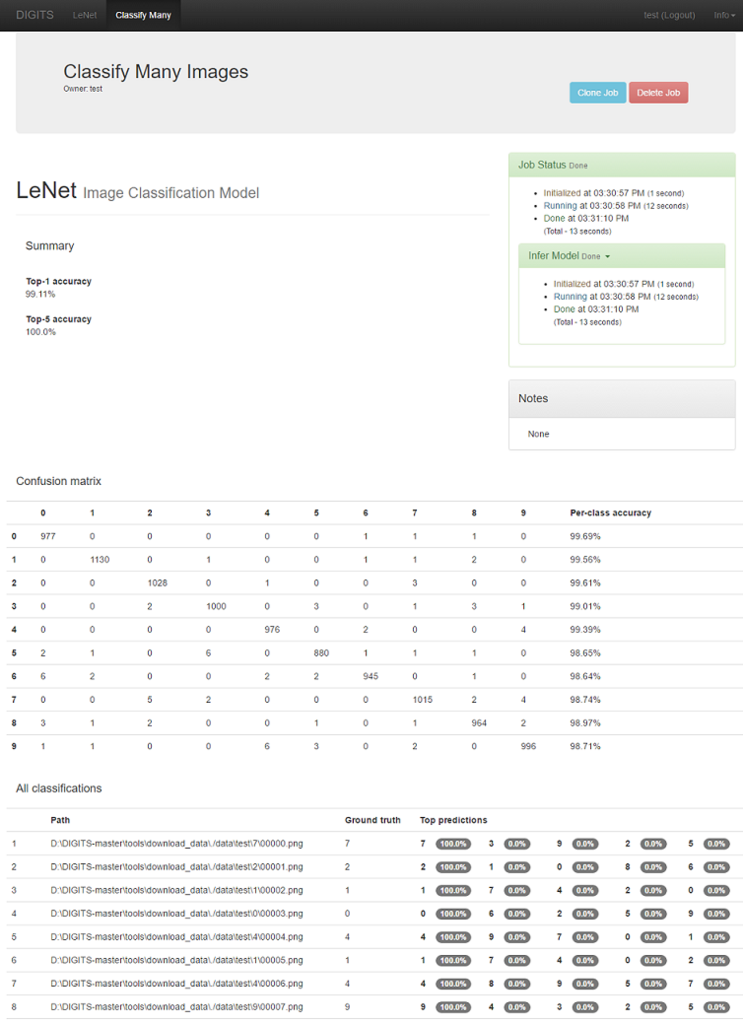Screen dimensions: 743x1024
Task: Click the 100.0% badge for 00000.png
Action: (453, 844)
